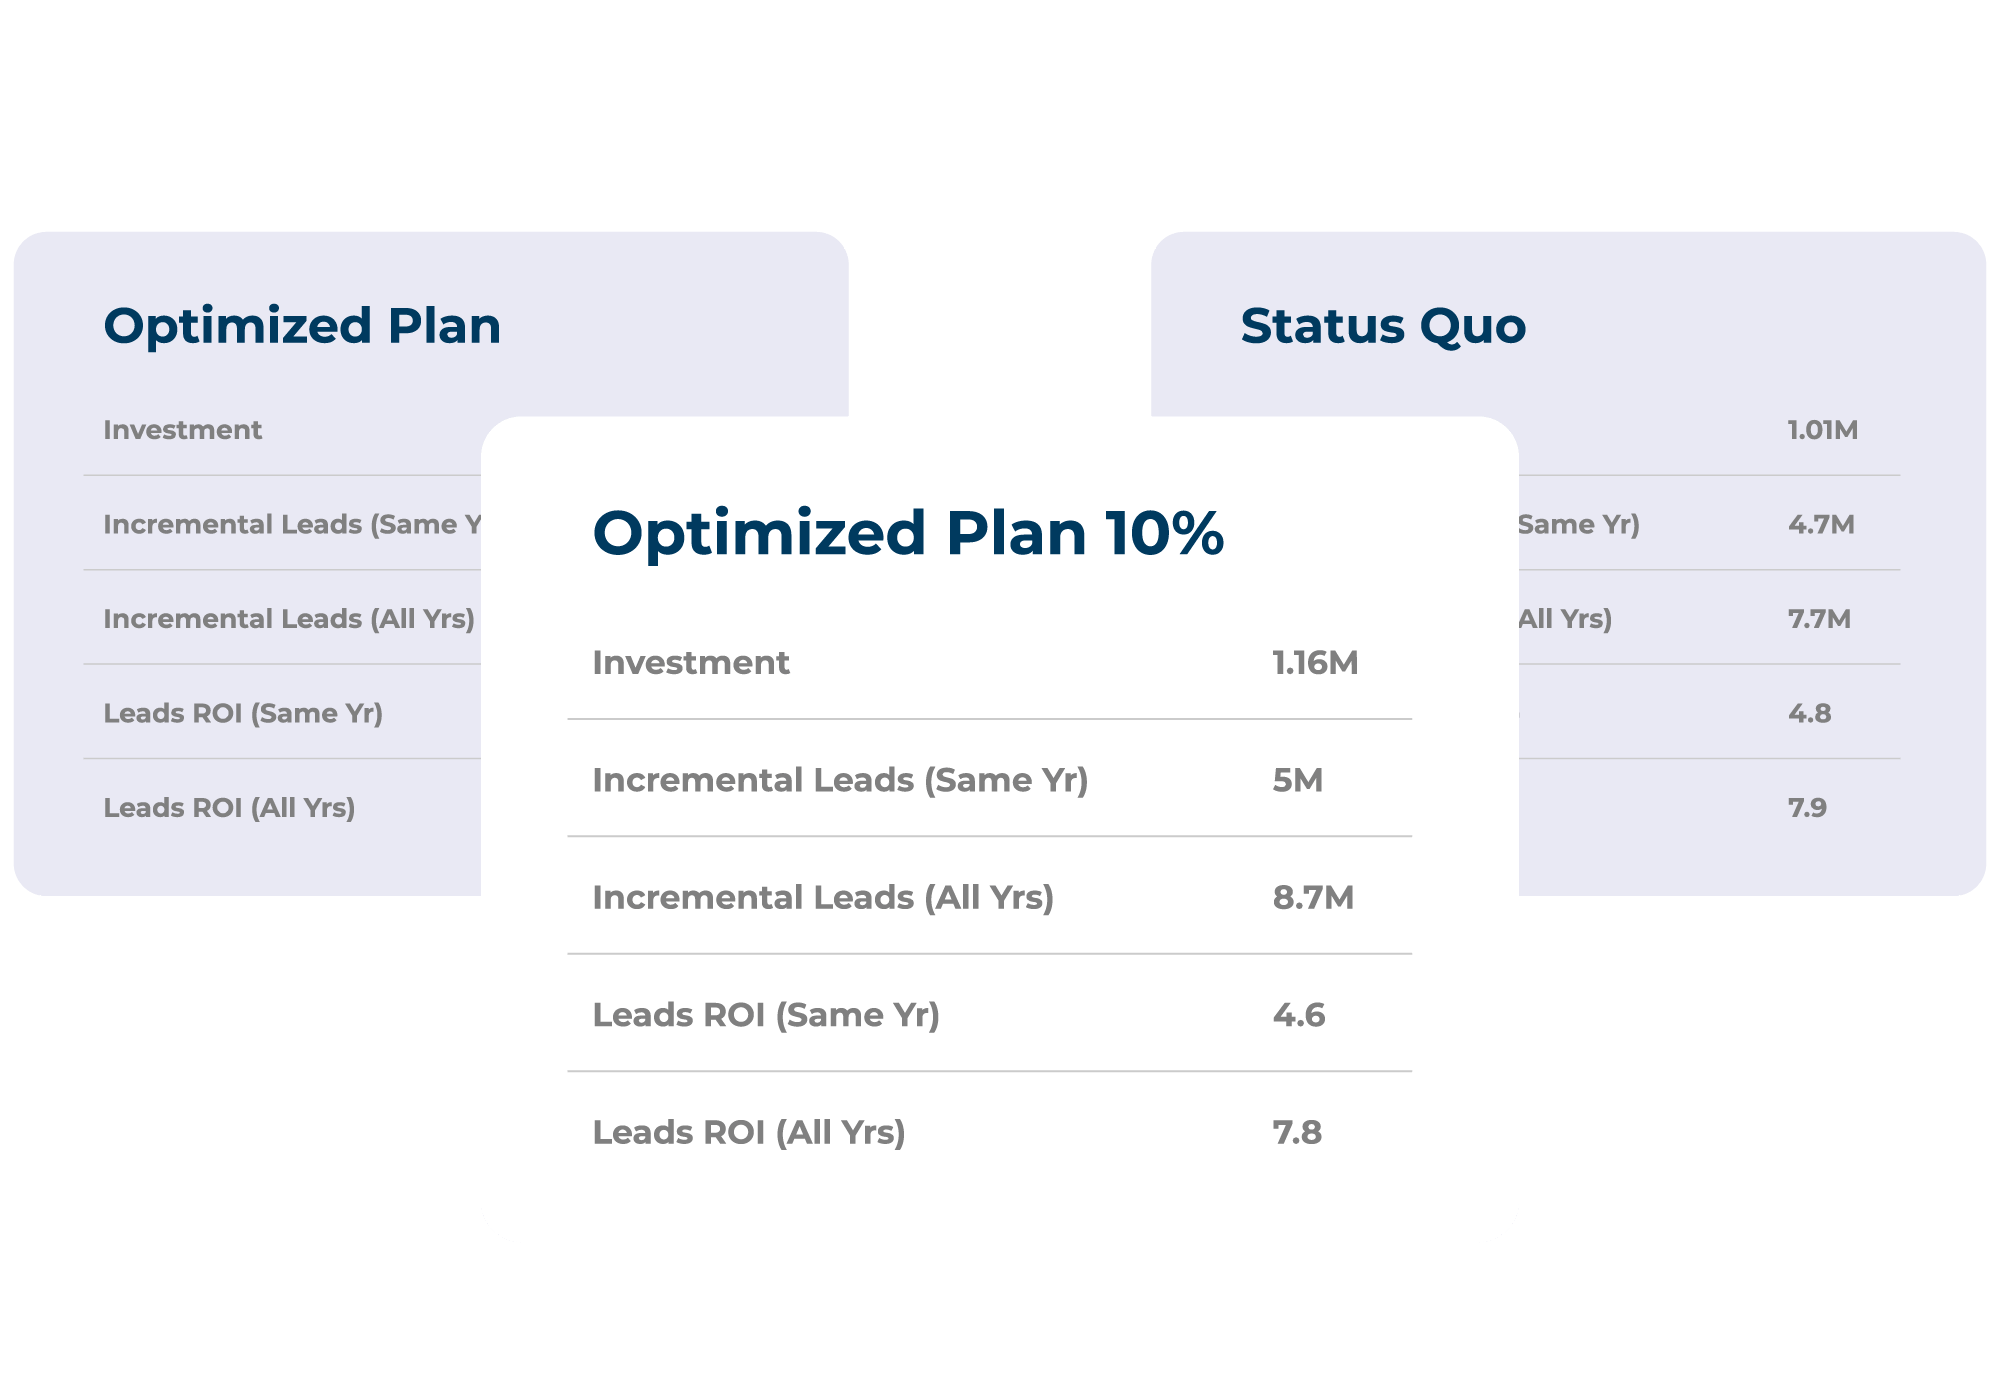Click the 7.7M Status Quo value
2000x1400 pixels.
point(1819,619)
